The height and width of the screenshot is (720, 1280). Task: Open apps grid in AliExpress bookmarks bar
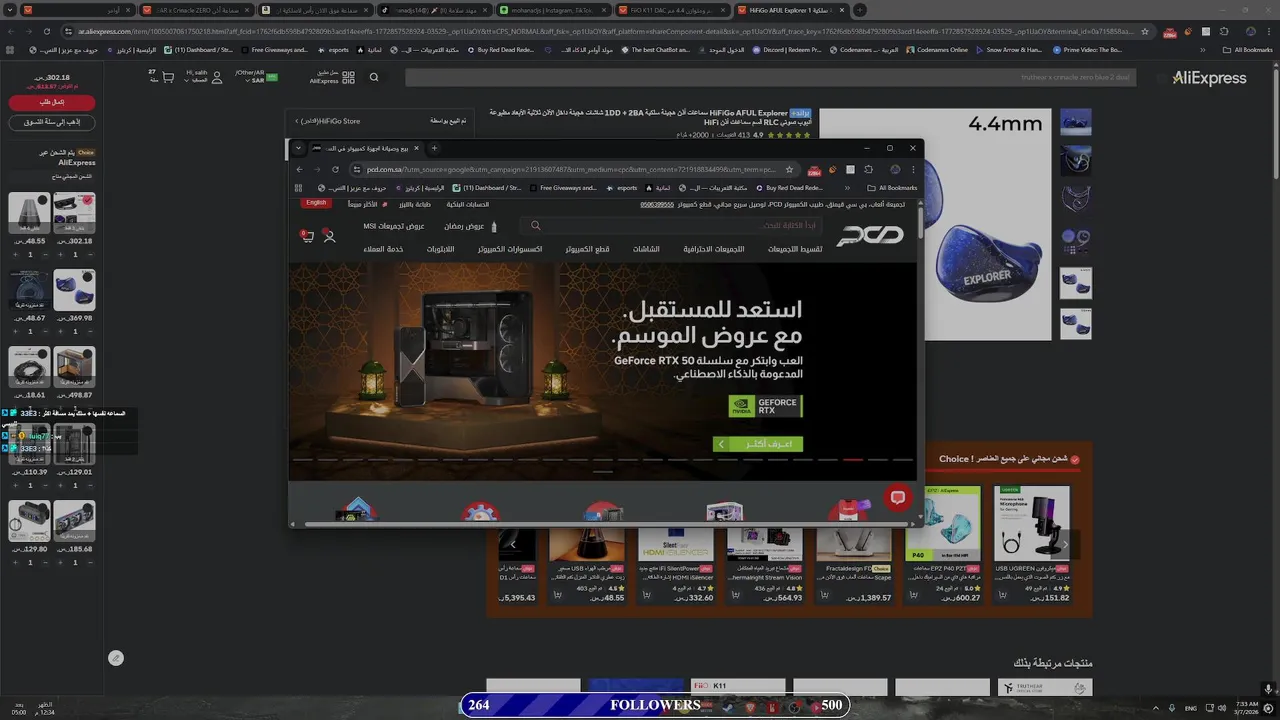10,49
